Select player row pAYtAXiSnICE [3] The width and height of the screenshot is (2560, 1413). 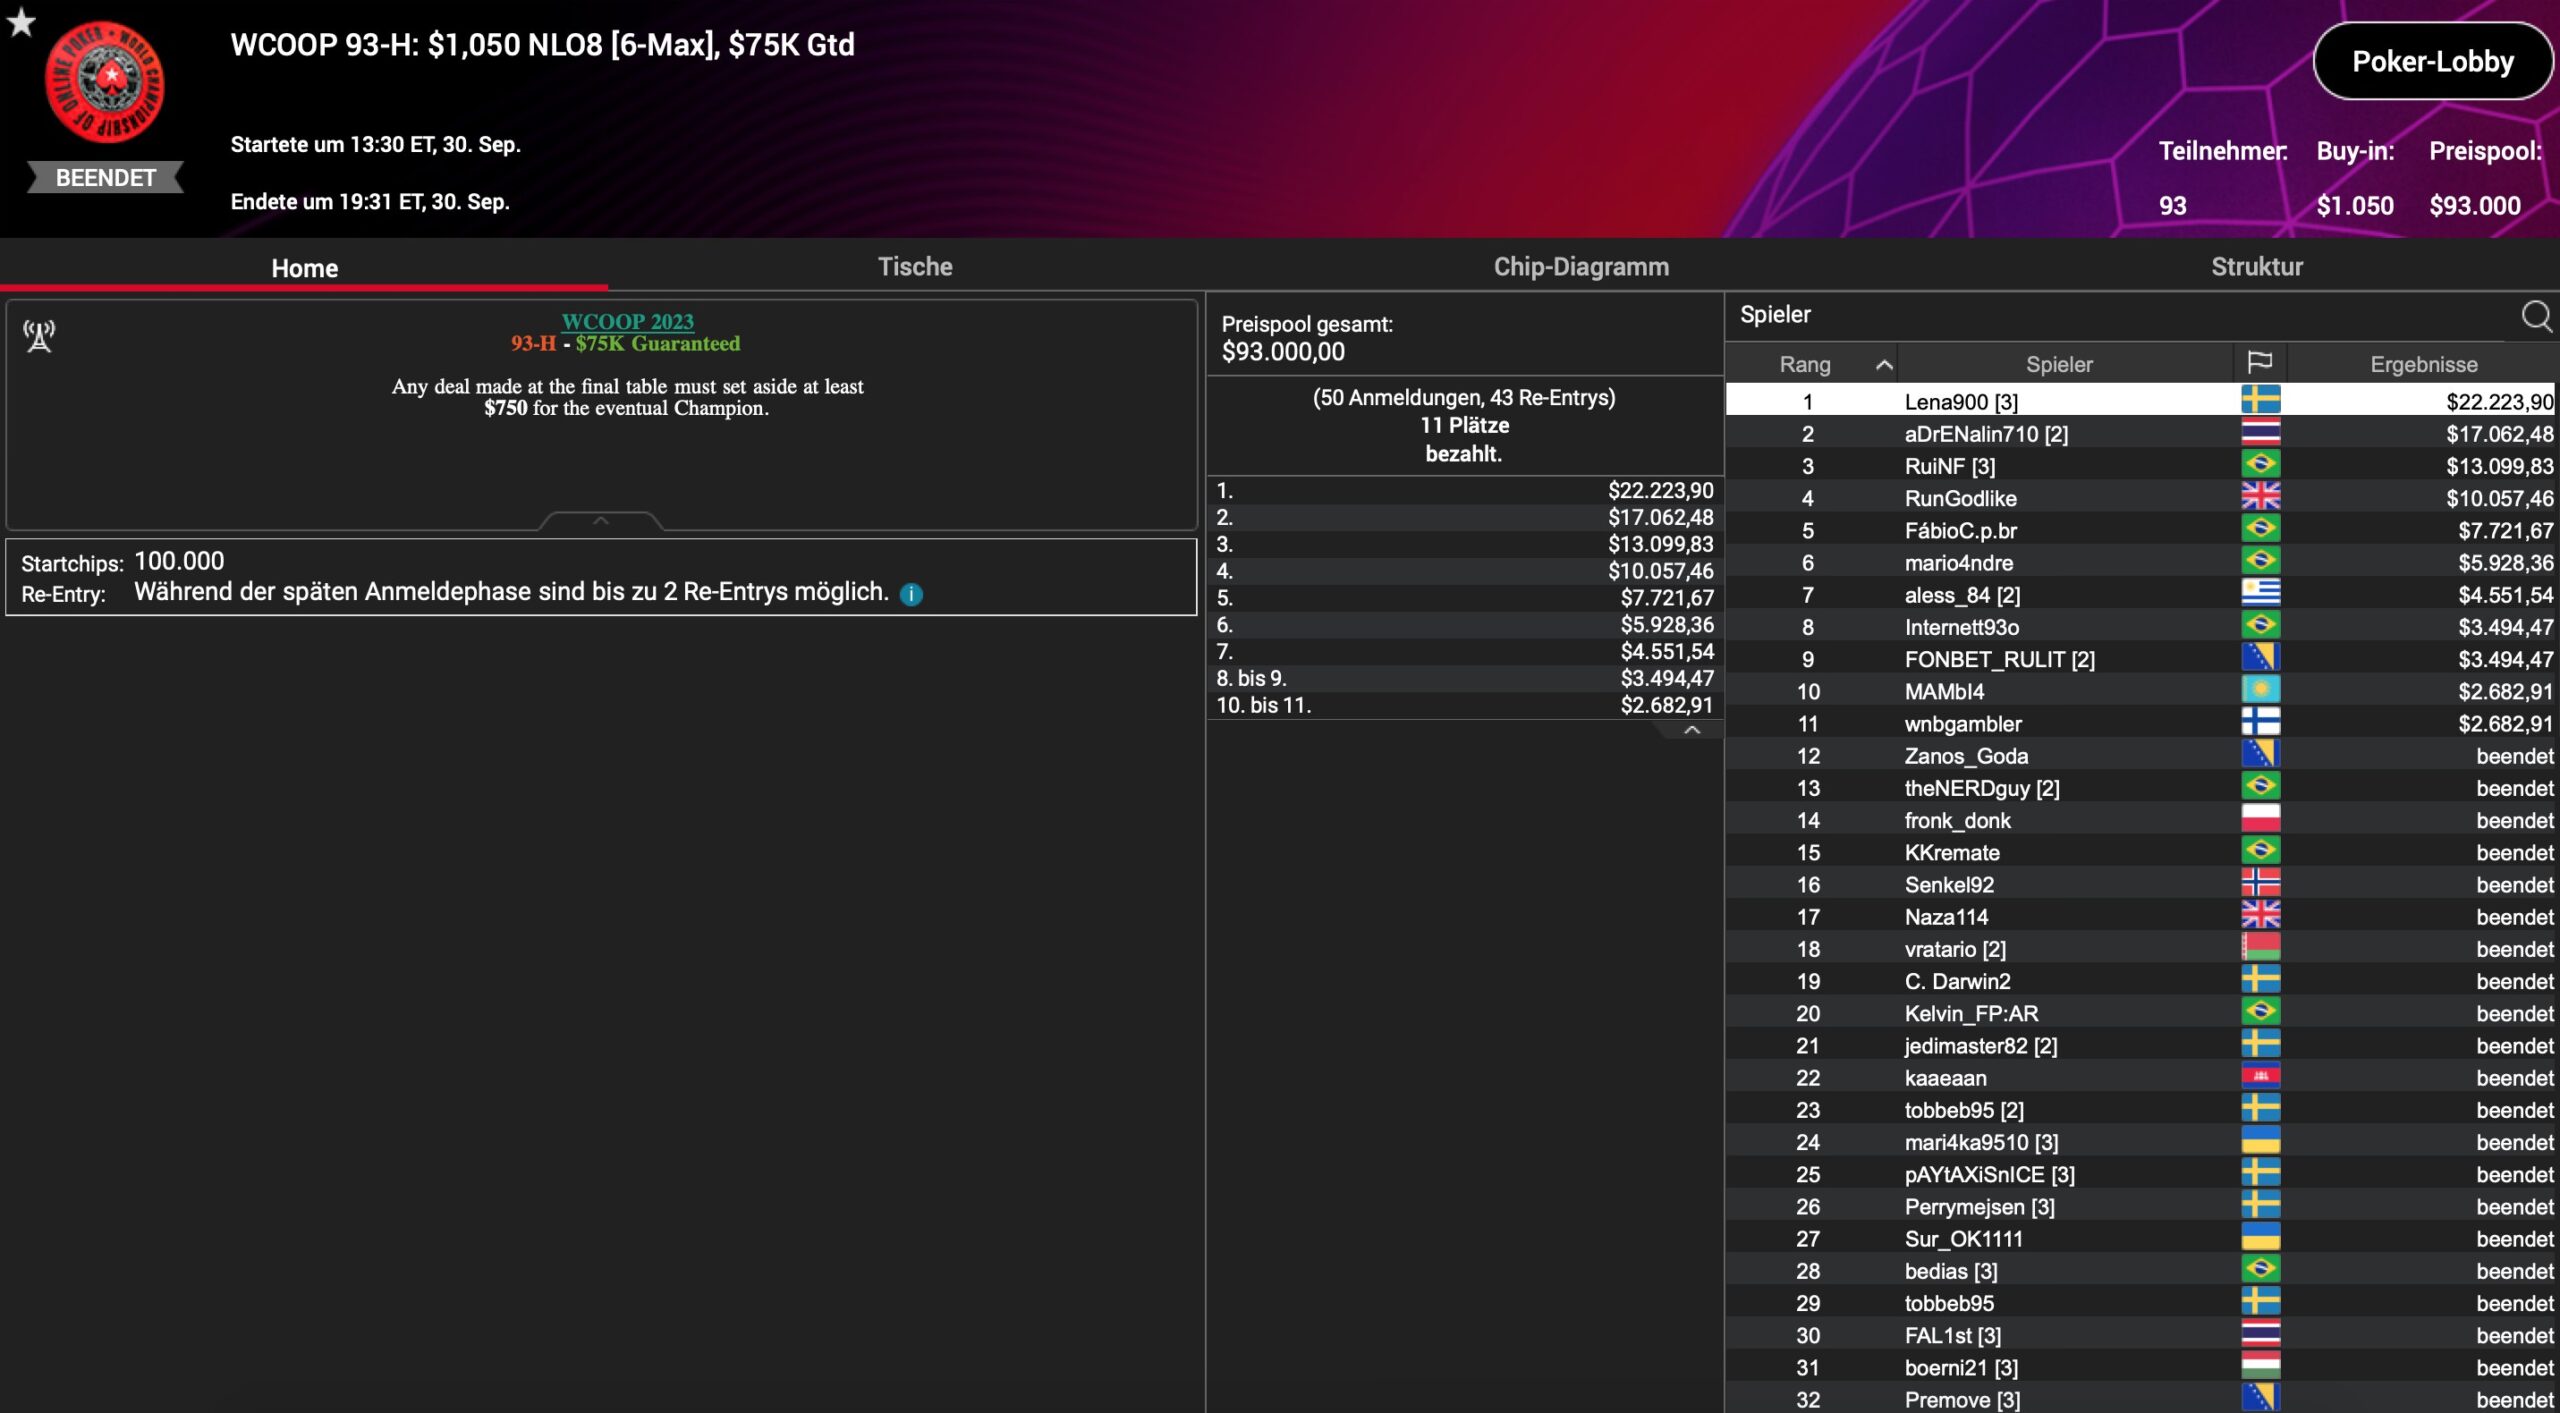[x=2140, y=1174]
